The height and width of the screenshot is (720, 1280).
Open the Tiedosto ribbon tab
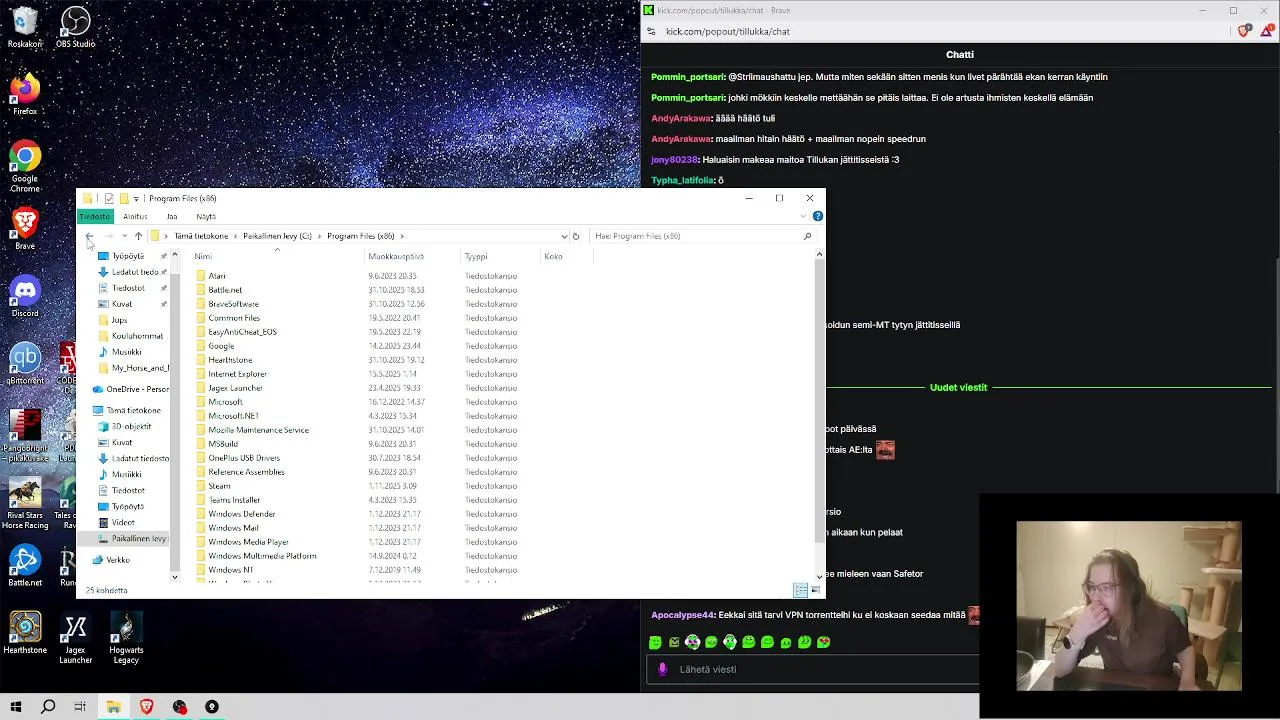pos(95,216)
